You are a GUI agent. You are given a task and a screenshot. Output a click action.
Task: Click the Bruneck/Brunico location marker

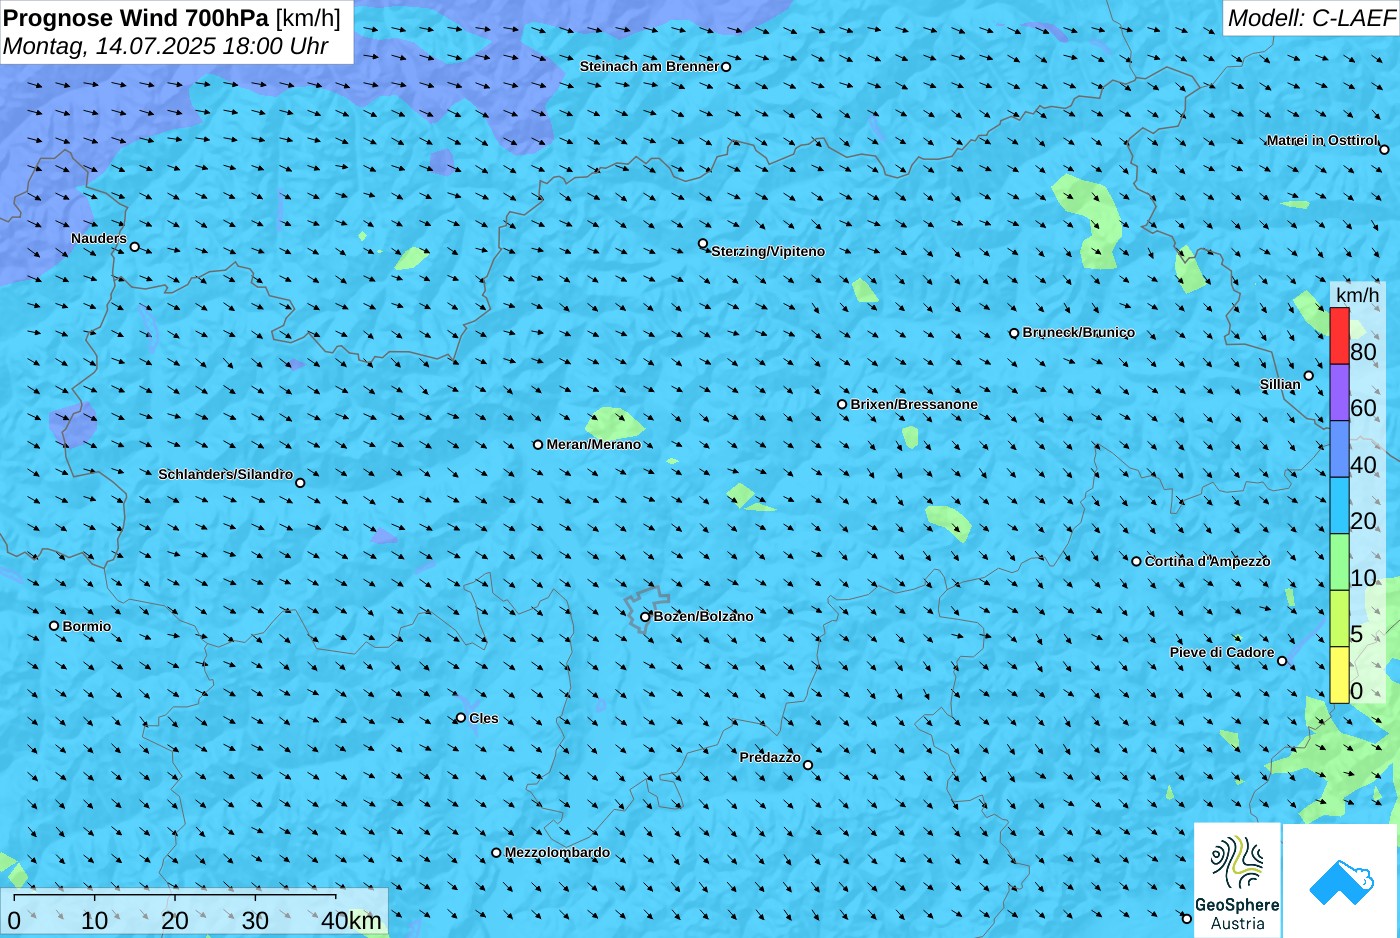click(1014, 333)
